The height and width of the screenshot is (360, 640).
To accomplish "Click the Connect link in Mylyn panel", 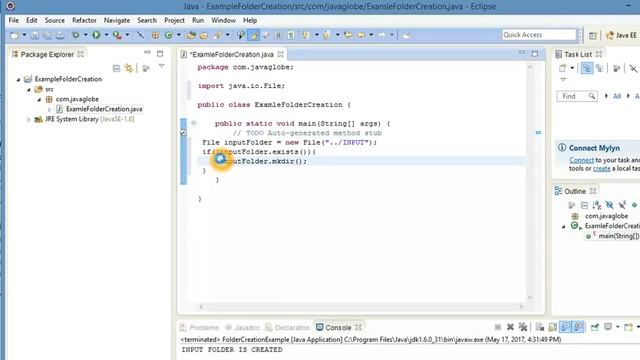I will (581, 160).
